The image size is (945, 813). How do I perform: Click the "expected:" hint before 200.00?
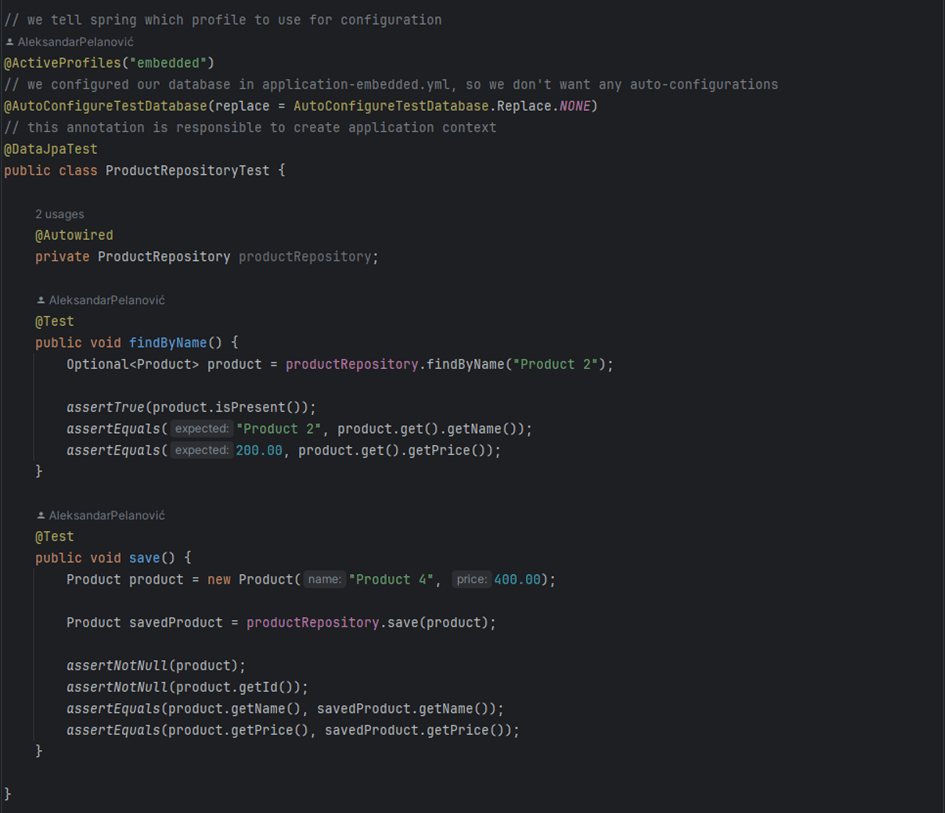pos(201,451)
